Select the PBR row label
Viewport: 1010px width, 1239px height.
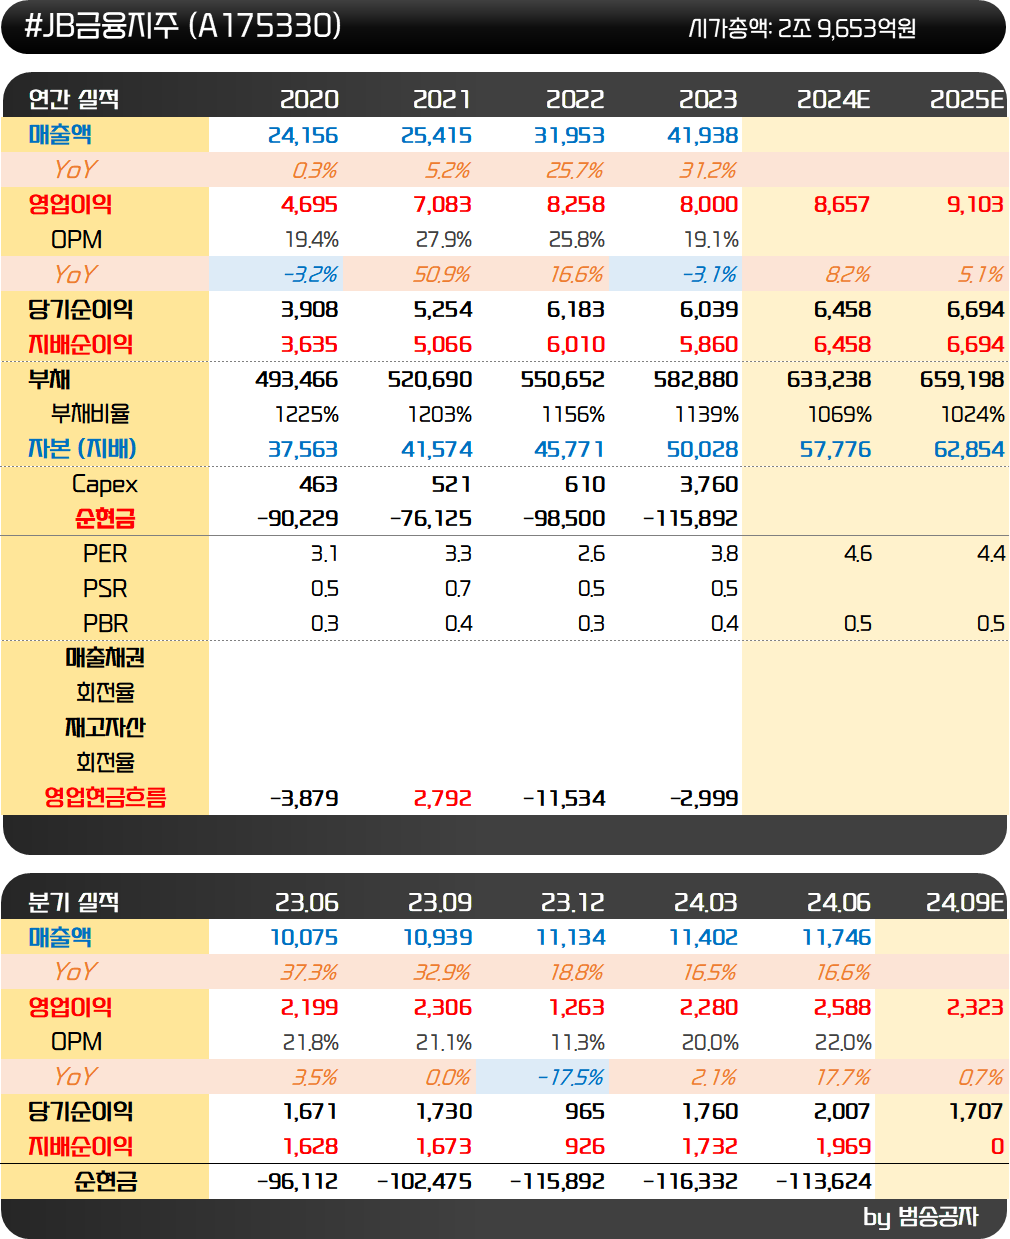tap(105, 623)
